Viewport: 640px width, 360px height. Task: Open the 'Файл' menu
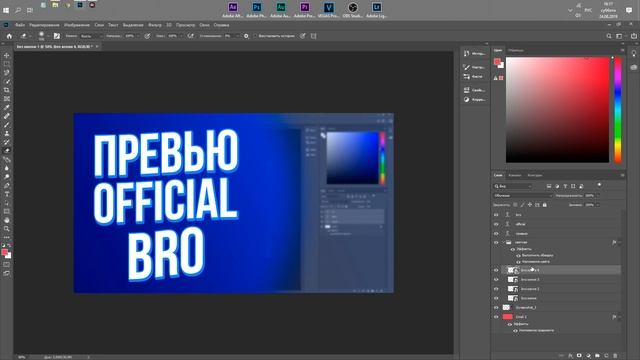point(20,25)
